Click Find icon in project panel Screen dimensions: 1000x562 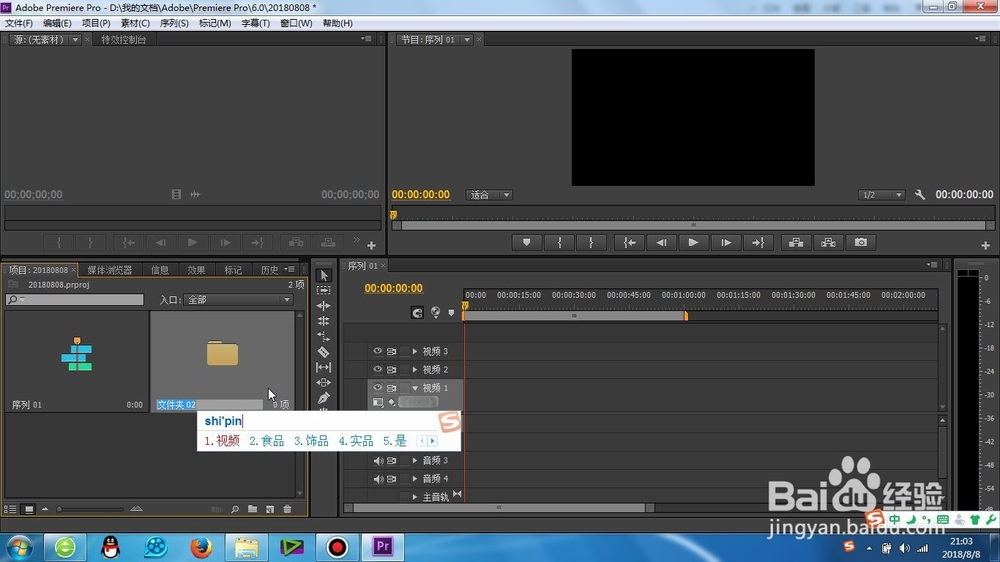[235, 509]
